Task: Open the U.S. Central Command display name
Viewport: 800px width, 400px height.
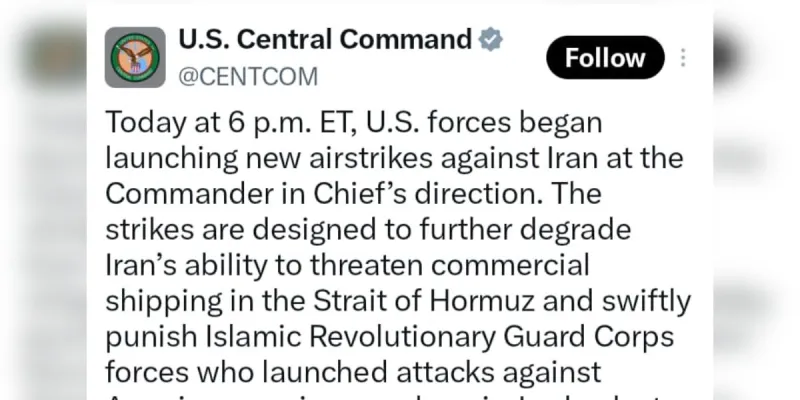Action: [x=325, y=39]
